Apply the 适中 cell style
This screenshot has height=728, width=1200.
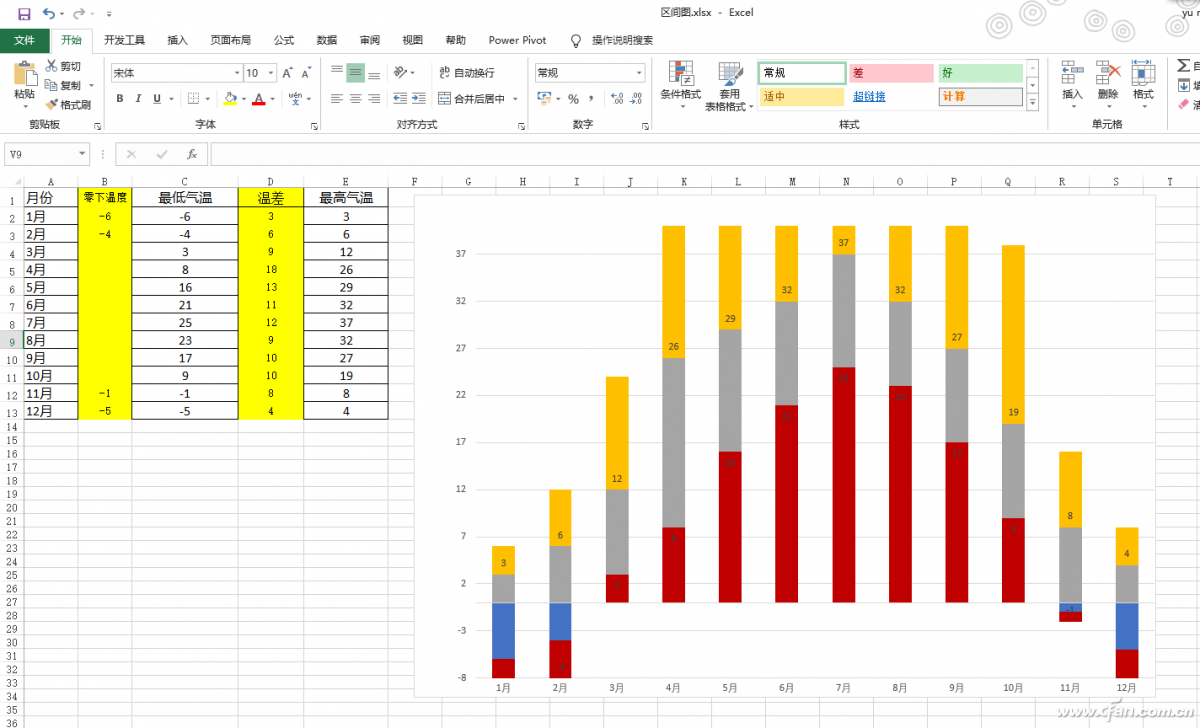click(x=802, y=97)
